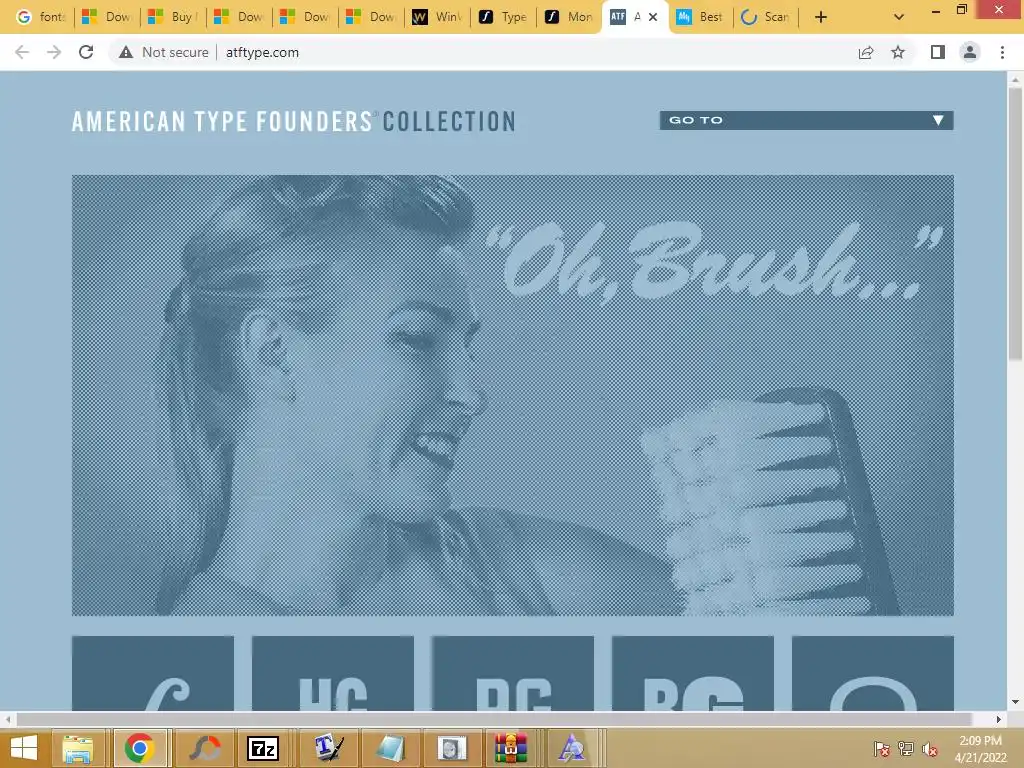Switch to the 'Best' tab

701,17
